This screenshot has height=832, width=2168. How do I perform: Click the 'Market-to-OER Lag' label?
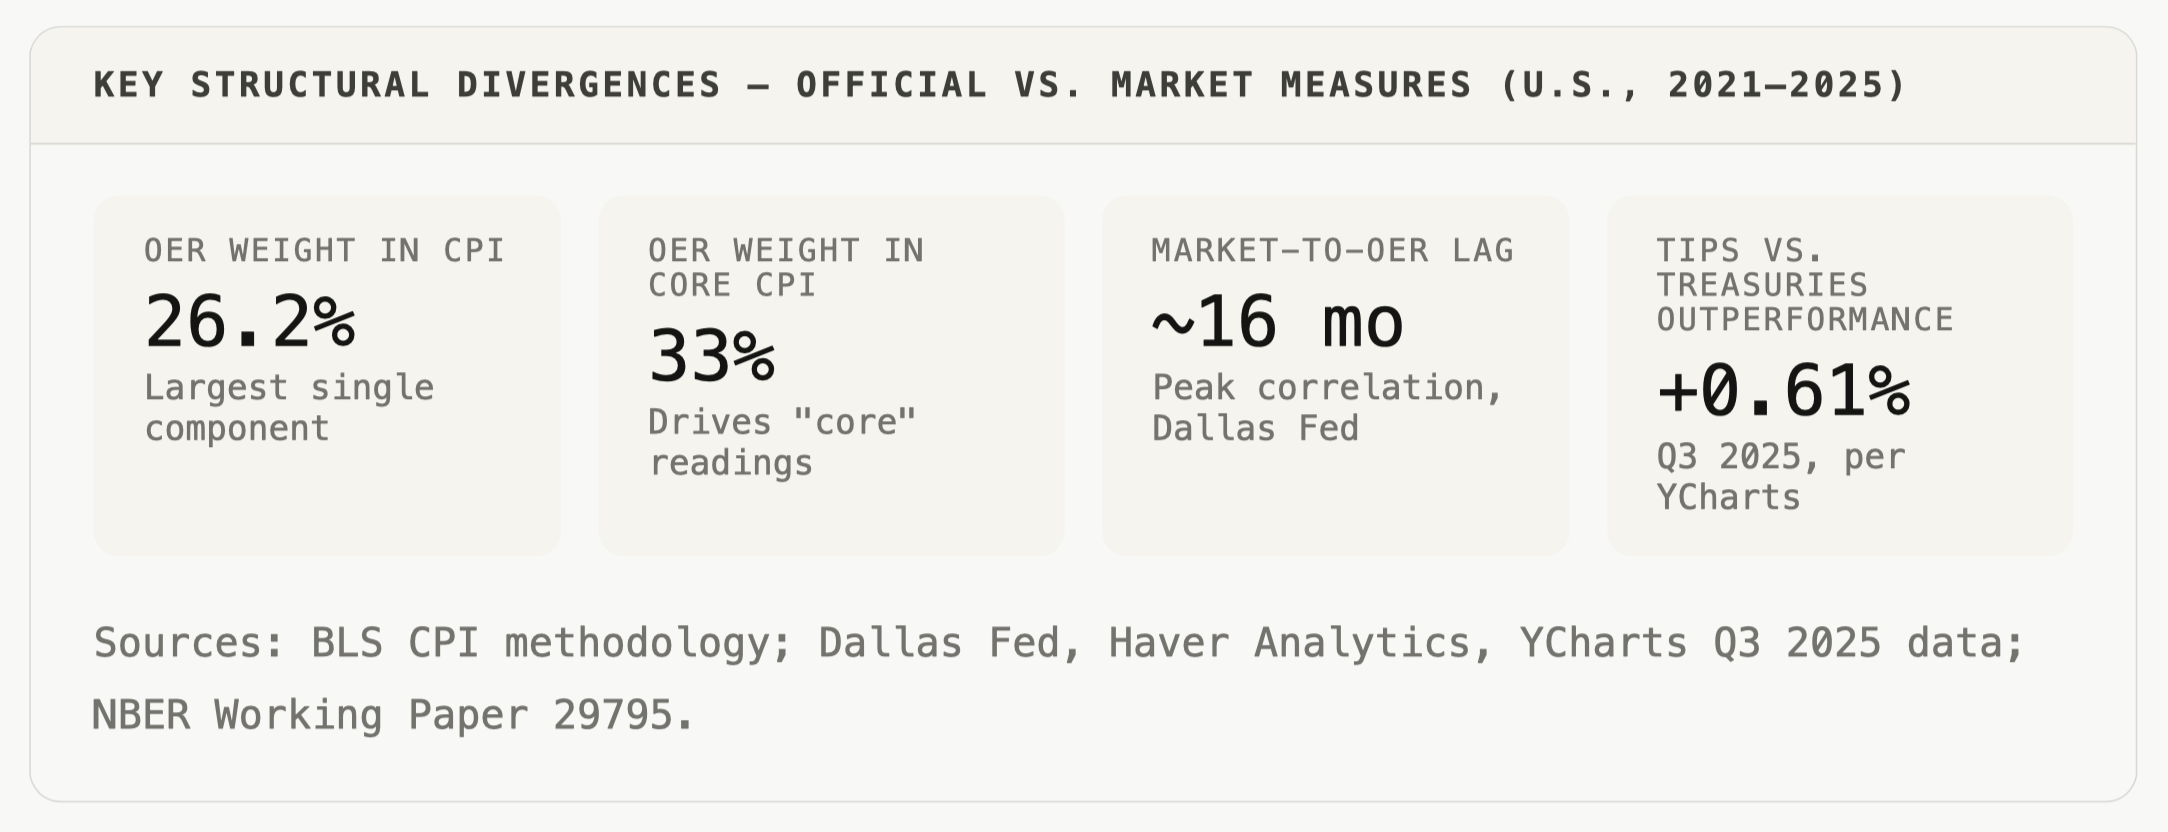[x=1332, y=250]
